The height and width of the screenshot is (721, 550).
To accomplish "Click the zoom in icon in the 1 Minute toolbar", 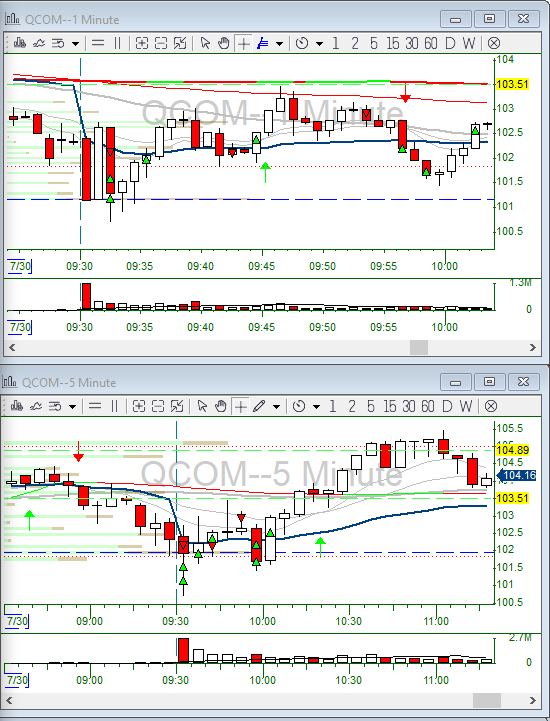I will pyautogui.click(x=142, y=43).
